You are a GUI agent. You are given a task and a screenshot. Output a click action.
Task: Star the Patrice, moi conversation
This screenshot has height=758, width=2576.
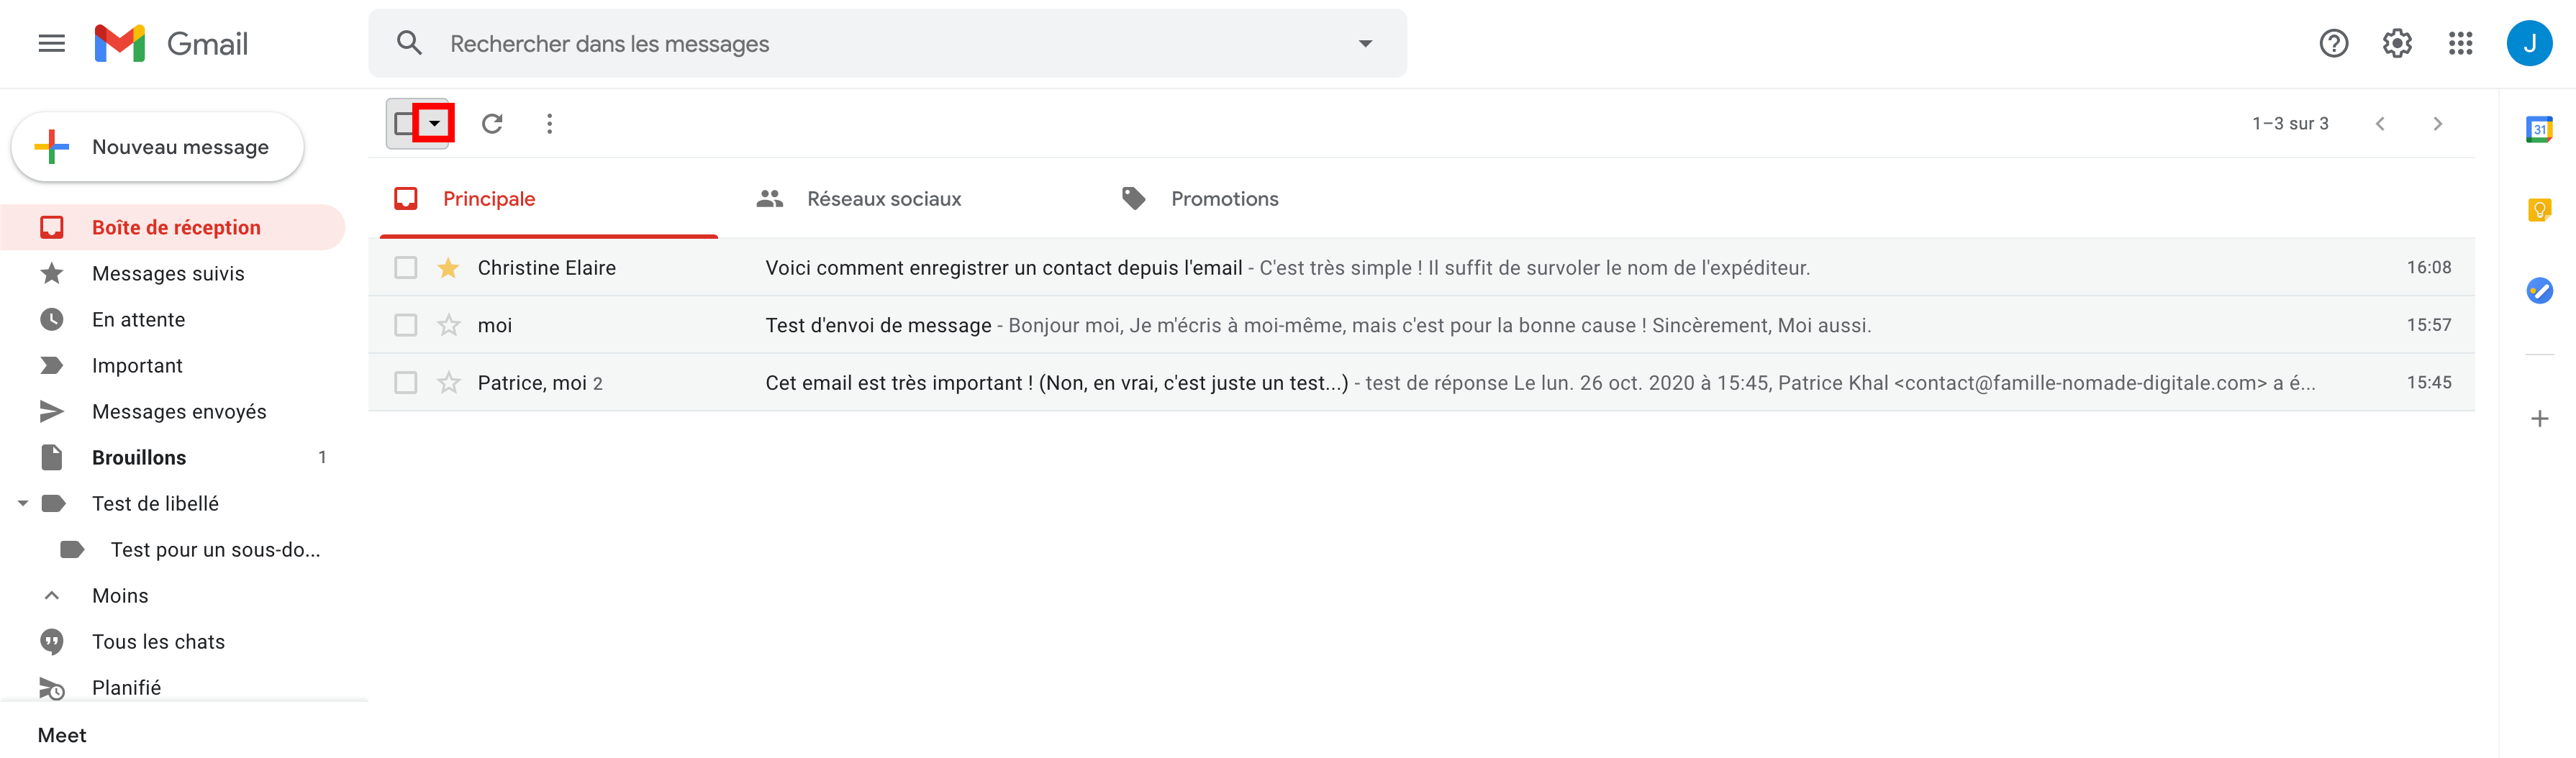pos(448,383)
